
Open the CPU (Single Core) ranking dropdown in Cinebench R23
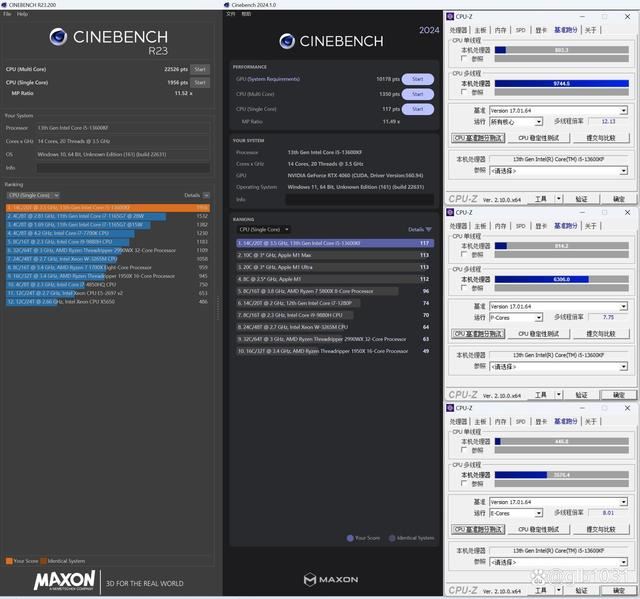(33, 195)
